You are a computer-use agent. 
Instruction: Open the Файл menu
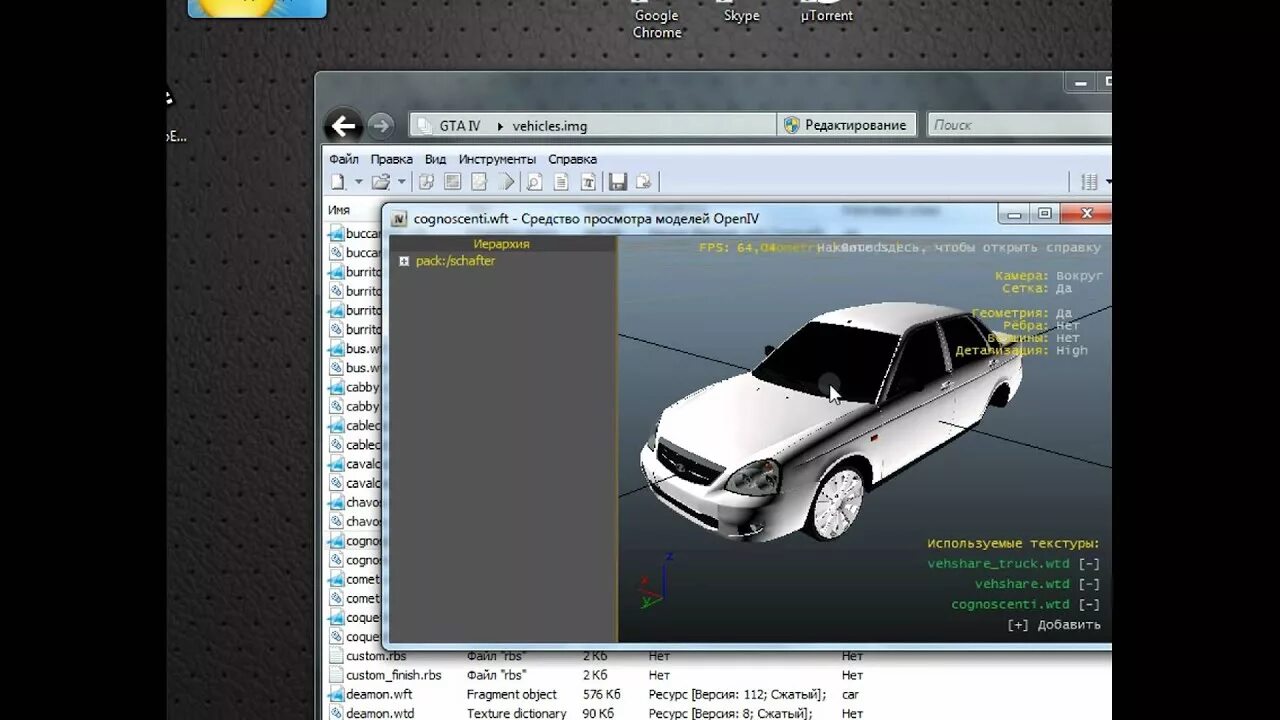pos(344,159)
